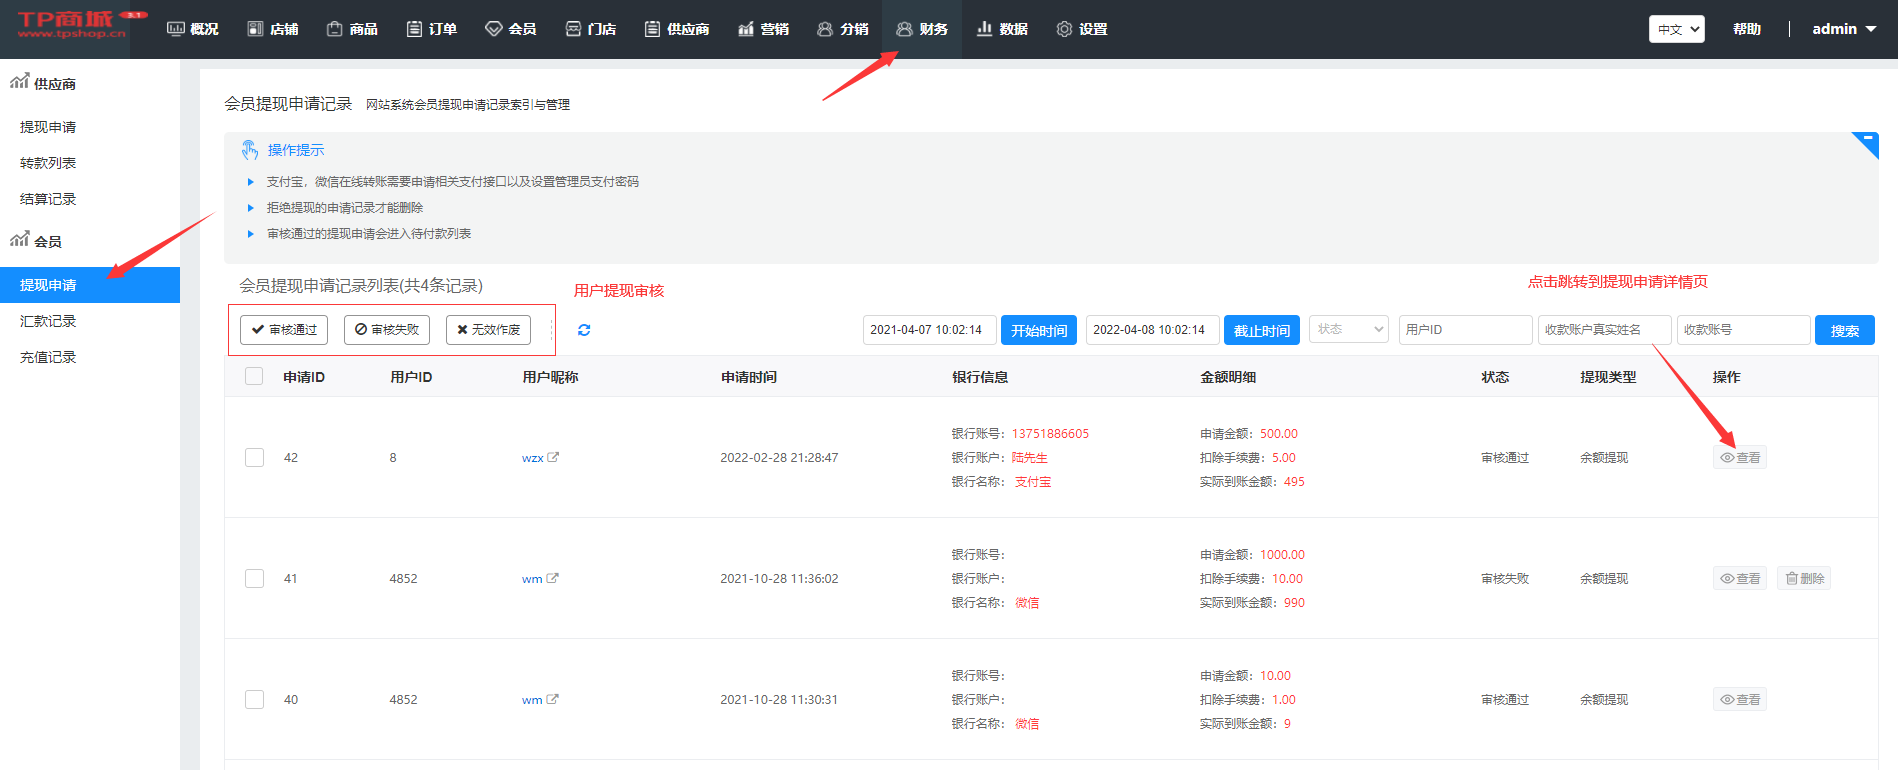This screenshot has height=770, width=1898.
Task: Click the 审核失败 reject button
Action: [x=387, y=330]
